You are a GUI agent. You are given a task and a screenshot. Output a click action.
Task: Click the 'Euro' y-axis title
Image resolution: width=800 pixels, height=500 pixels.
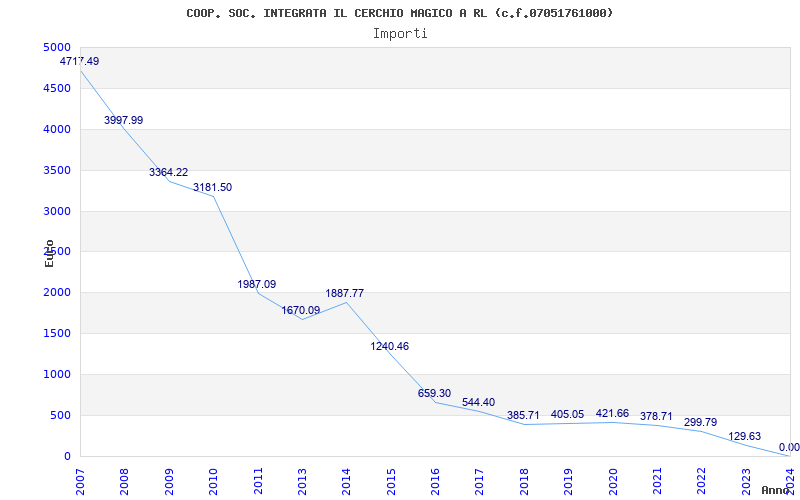coord(49,253)
